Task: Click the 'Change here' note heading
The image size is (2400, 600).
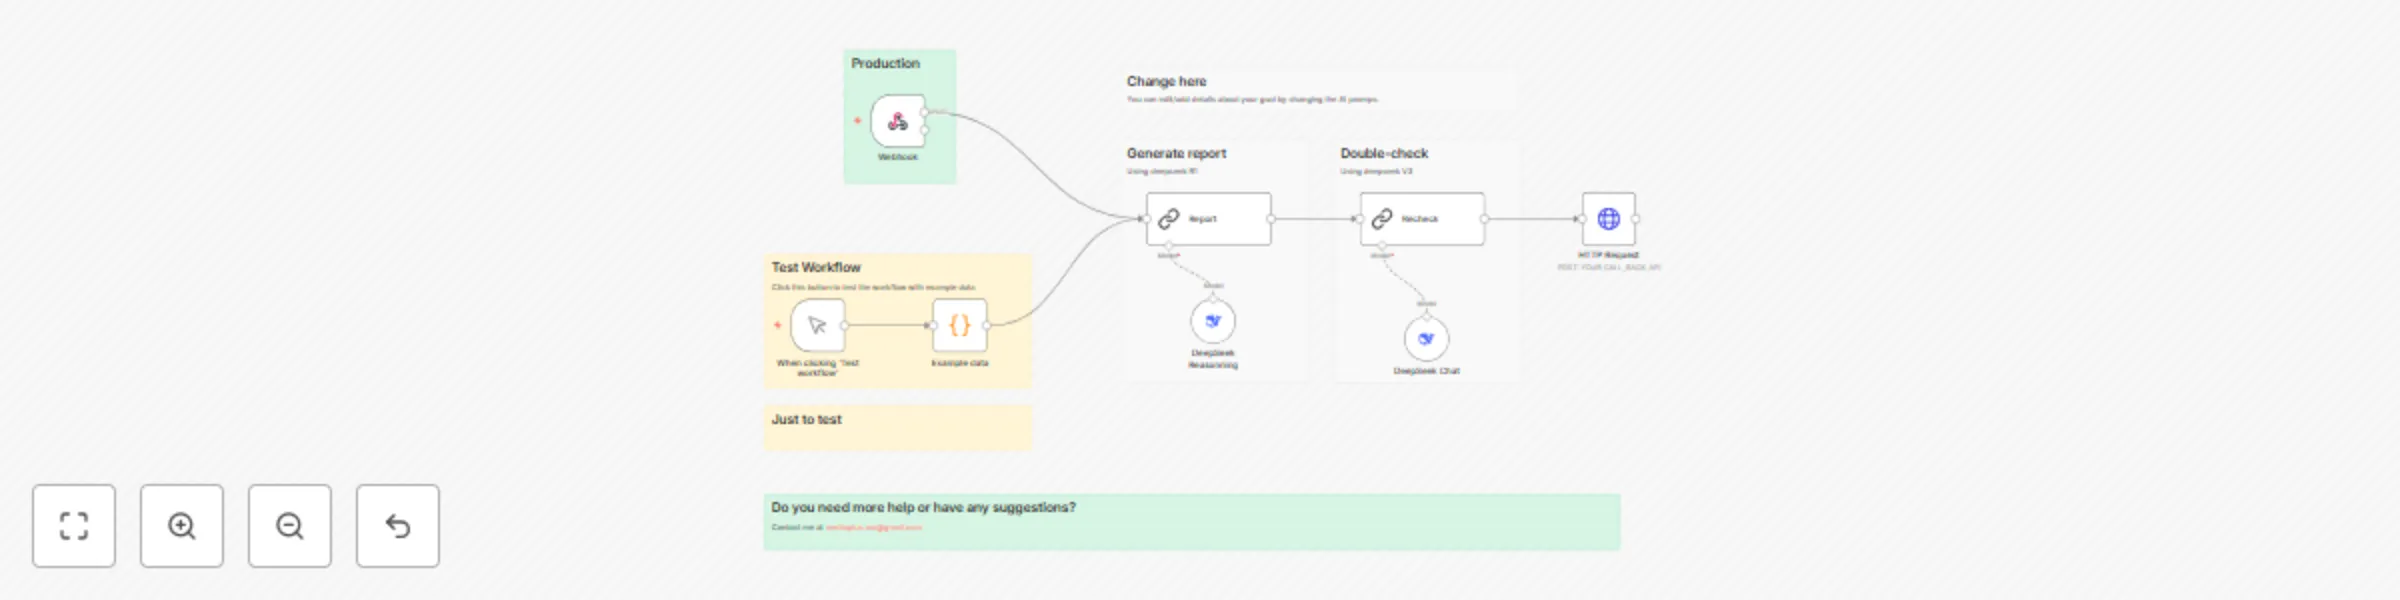Action: [1166, 81]
